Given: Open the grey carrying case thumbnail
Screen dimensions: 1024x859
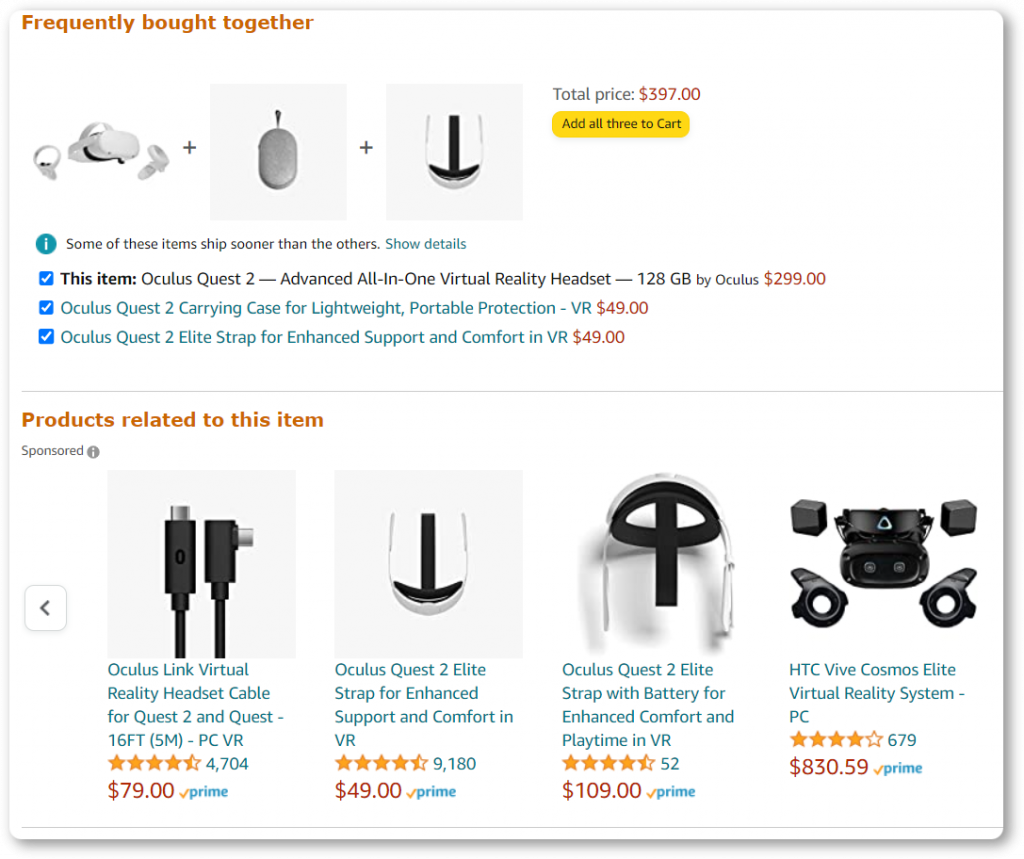Looking at the screenshot, I should click(x=278, y=152).
